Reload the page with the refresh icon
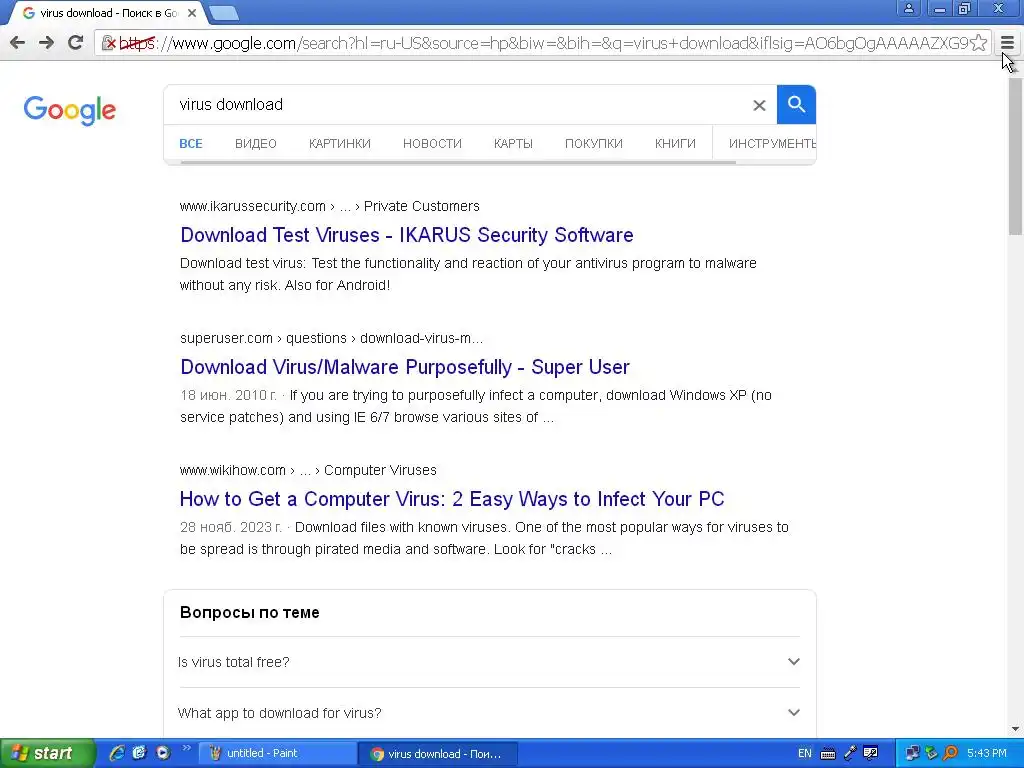 point(75,43)
